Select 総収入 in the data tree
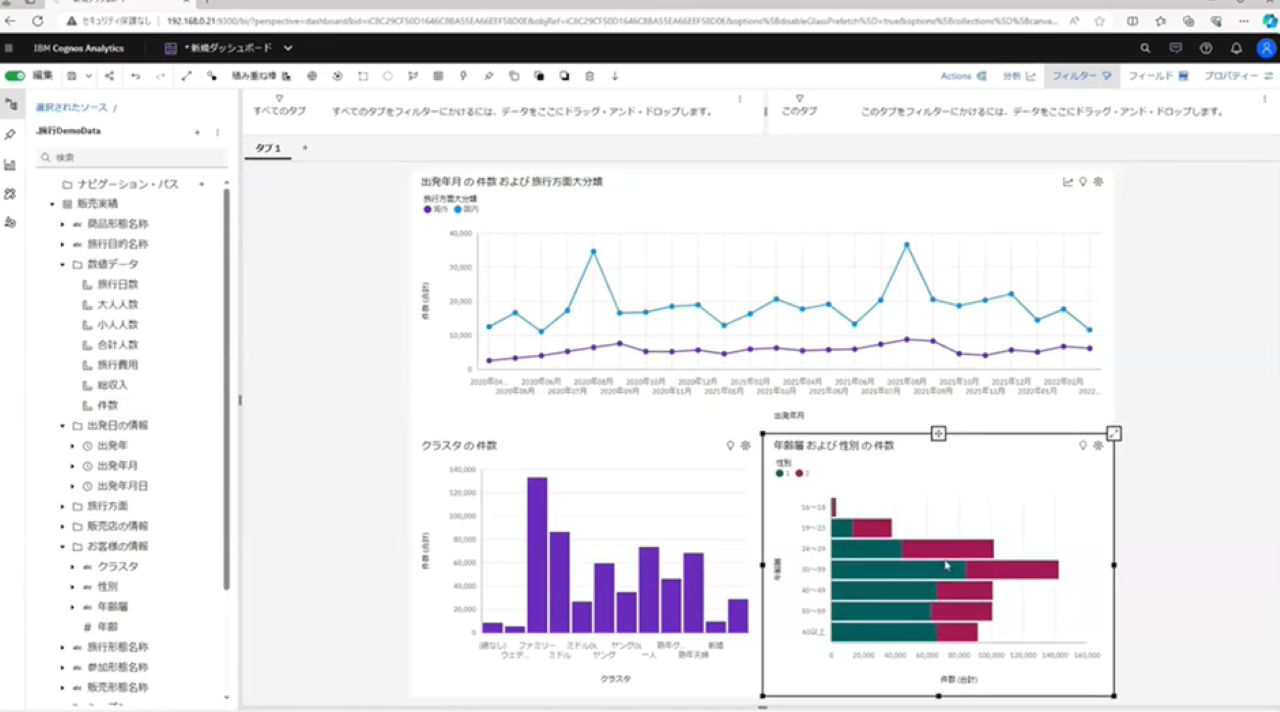 [x=113, y=385]
